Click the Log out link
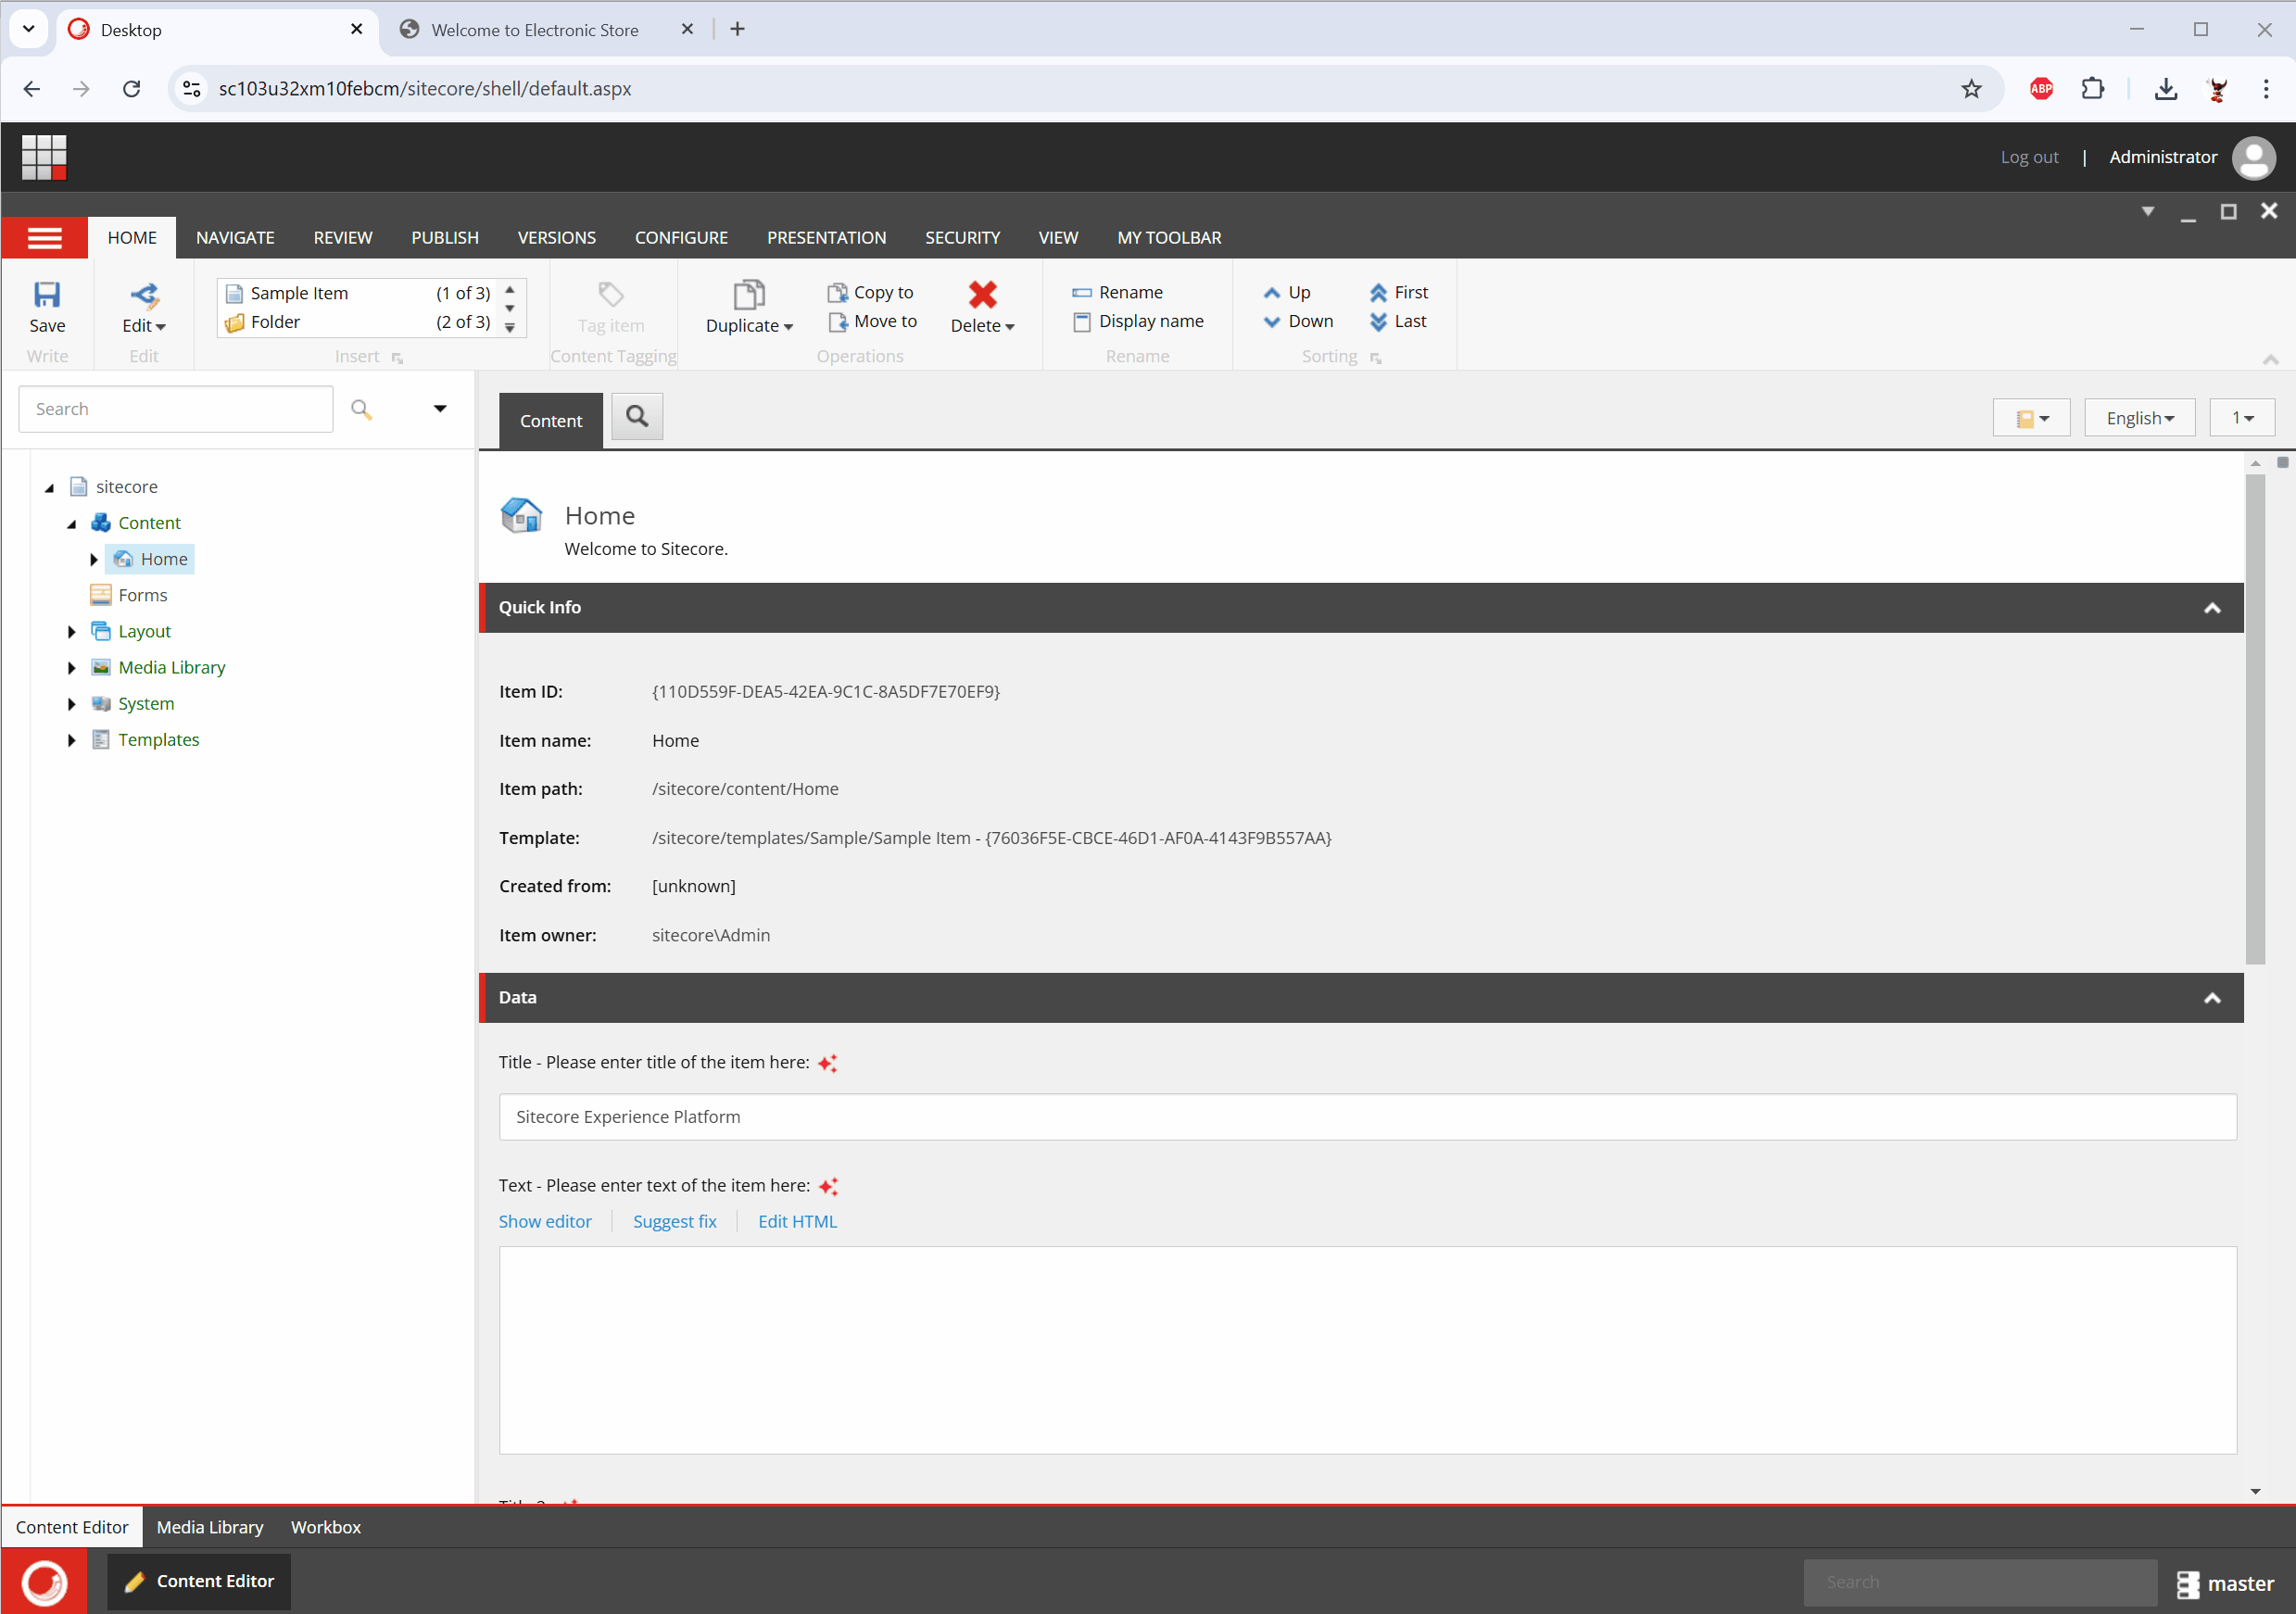 tap(2028, 157)
